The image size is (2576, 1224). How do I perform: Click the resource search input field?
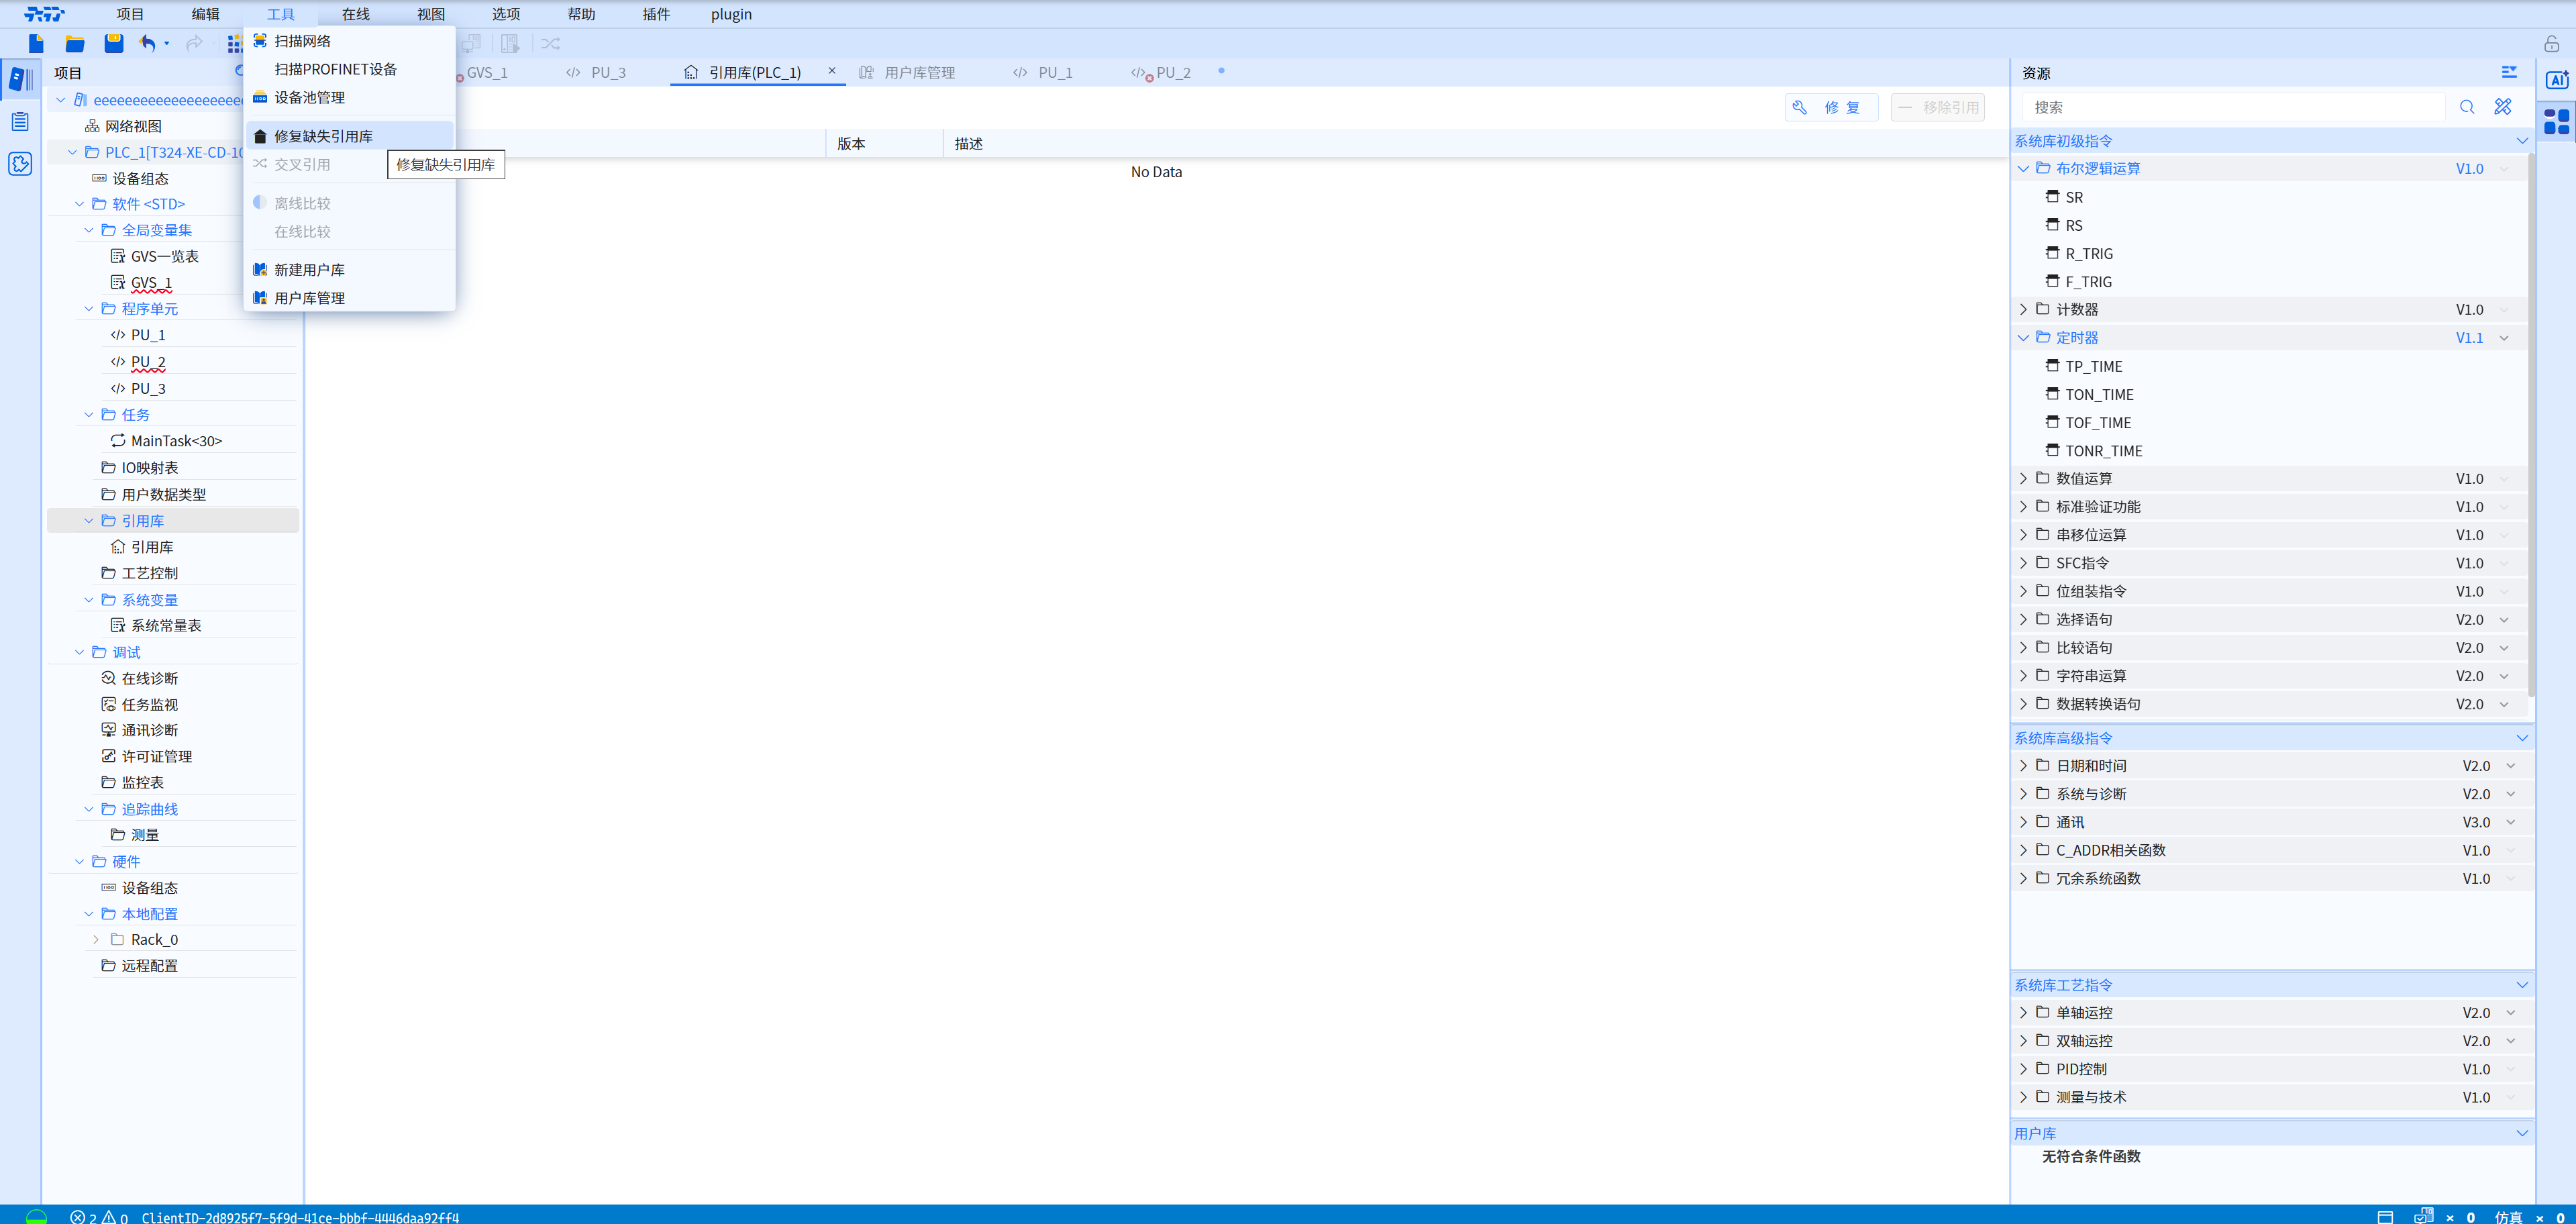pyautogui.click(x=2235, y=107)
